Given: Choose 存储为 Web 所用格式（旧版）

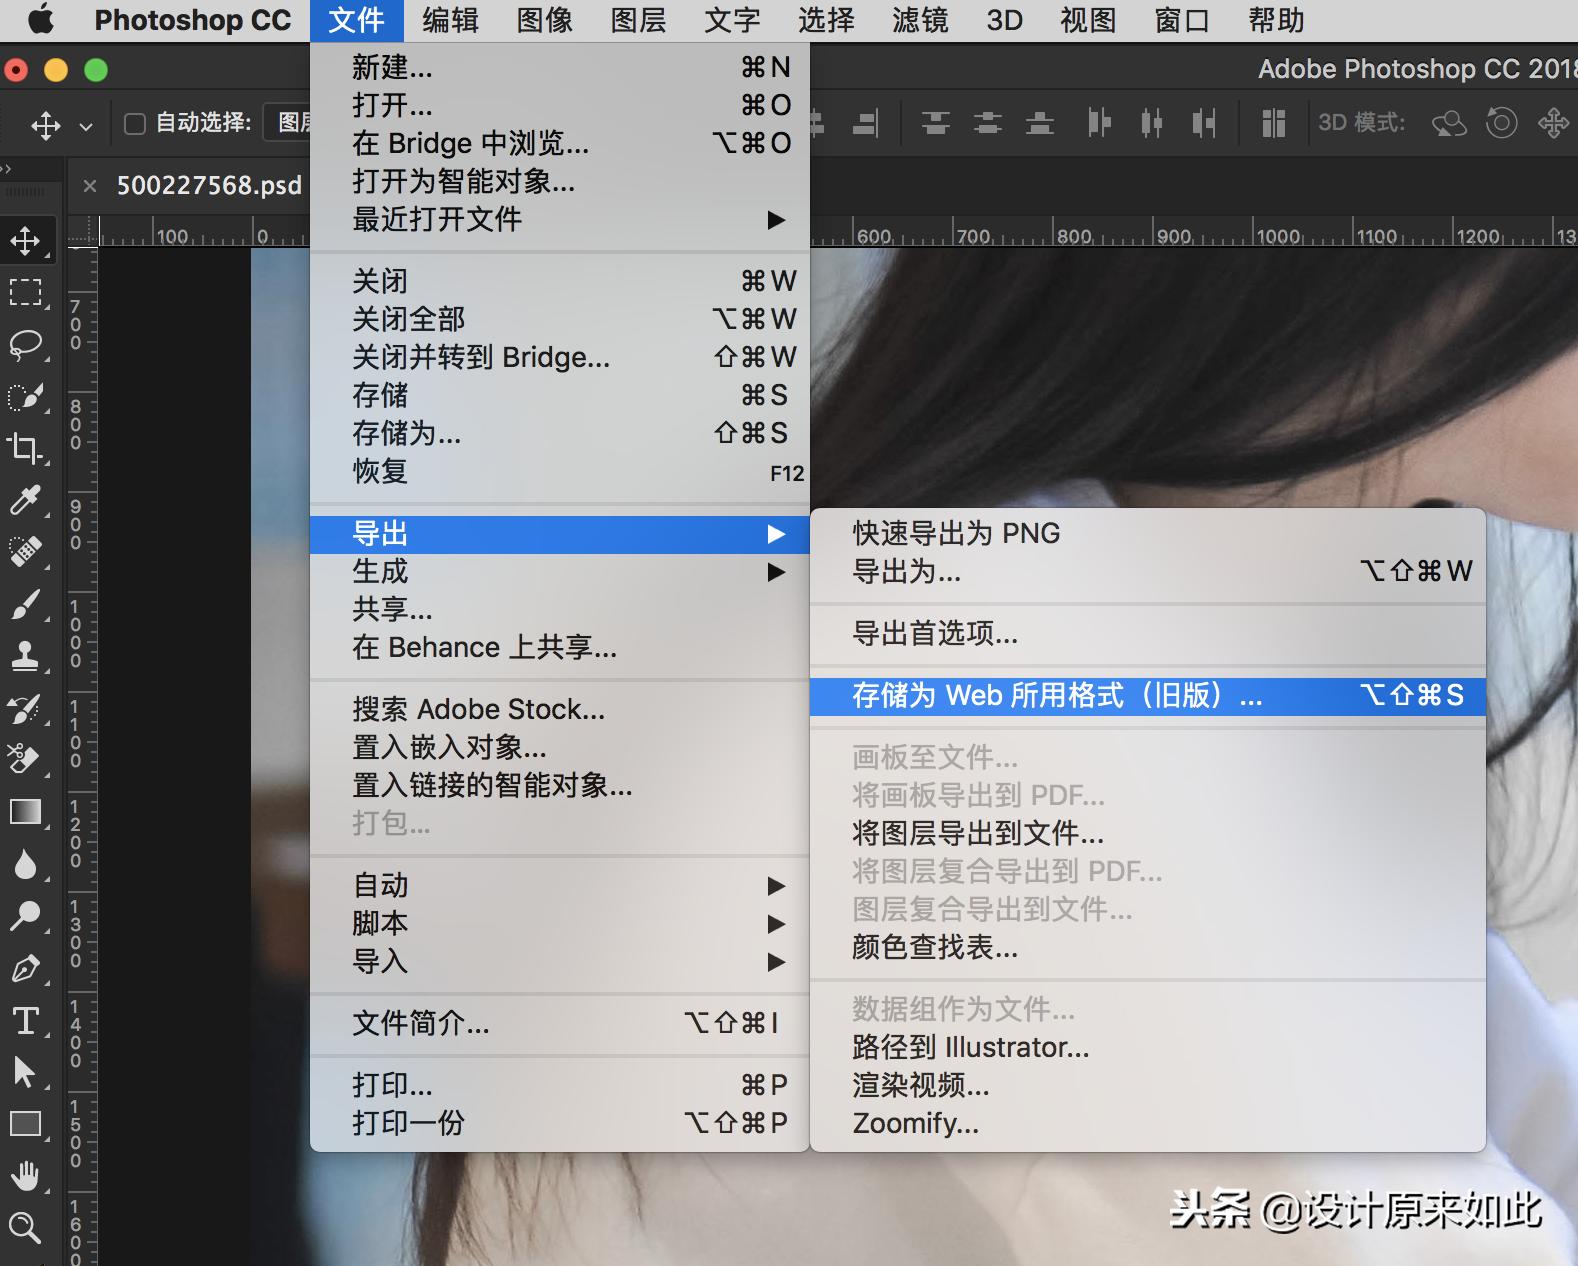Looking at the screenshot, I should [1148, 695].
